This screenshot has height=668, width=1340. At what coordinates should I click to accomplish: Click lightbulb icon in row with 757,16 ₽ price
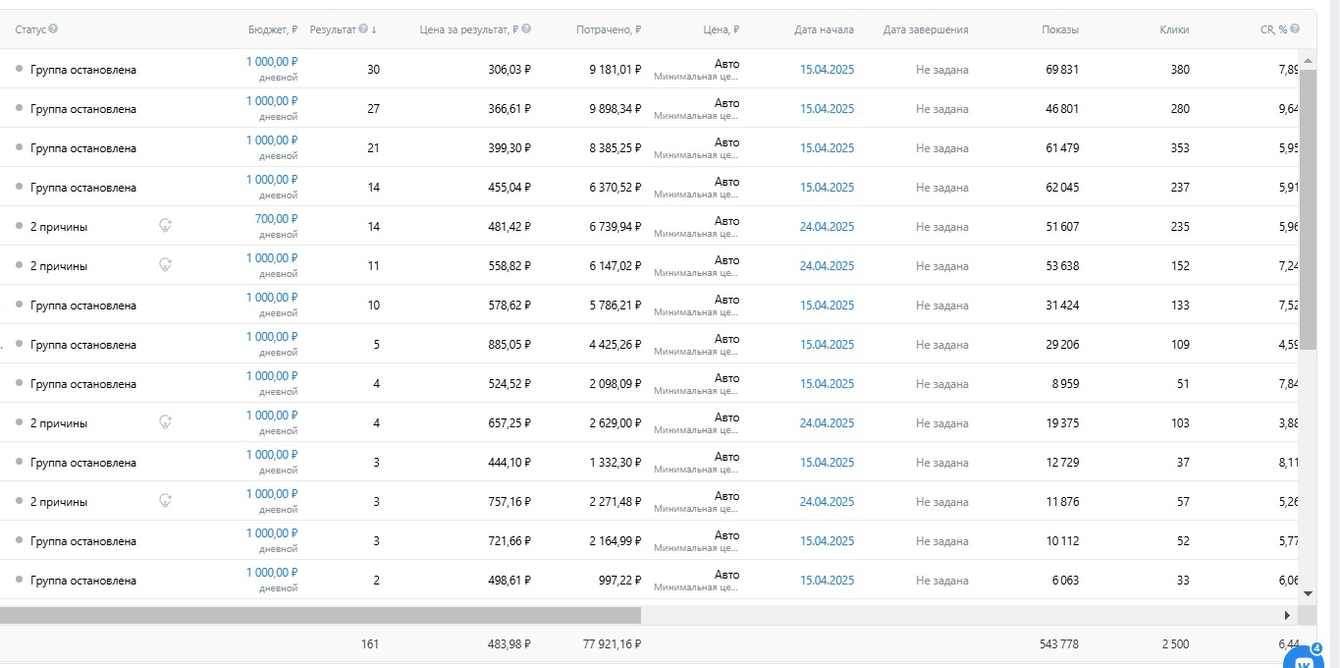(165, 501)
